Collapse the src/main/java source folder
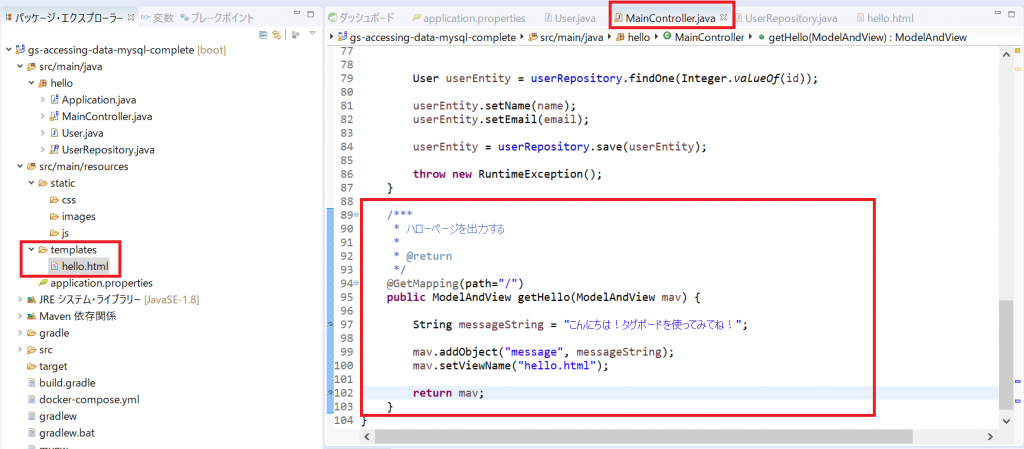This screenshot has width=1024, height=449. [19, 67]
